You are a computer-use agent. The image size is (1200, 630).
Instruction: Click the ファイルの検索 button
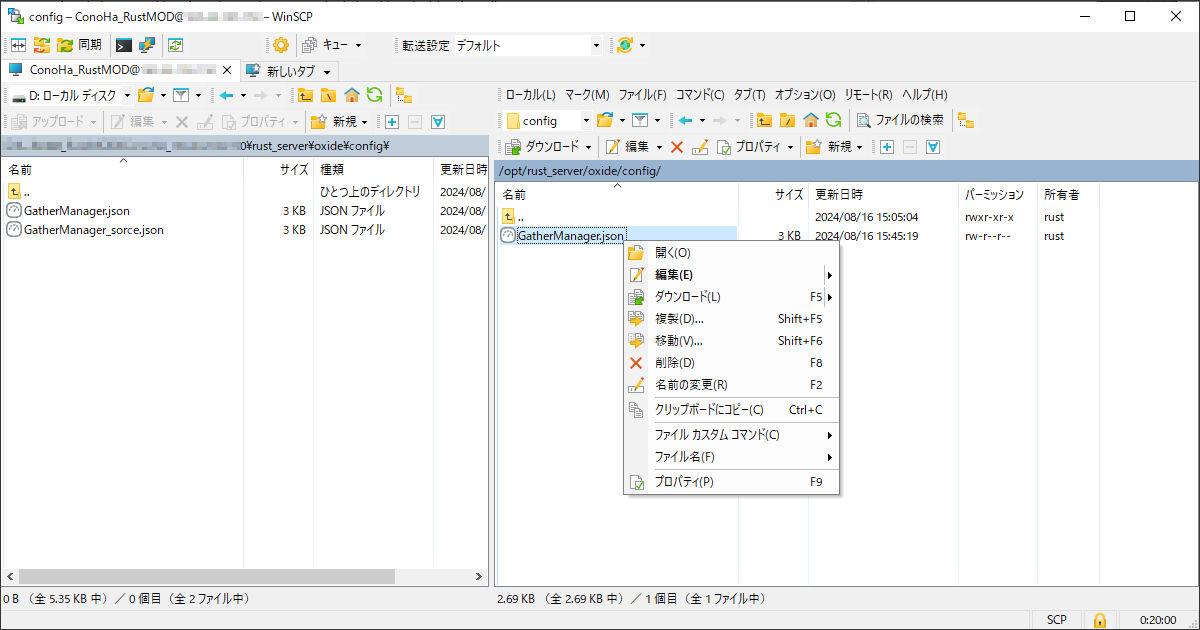point(900,121)
